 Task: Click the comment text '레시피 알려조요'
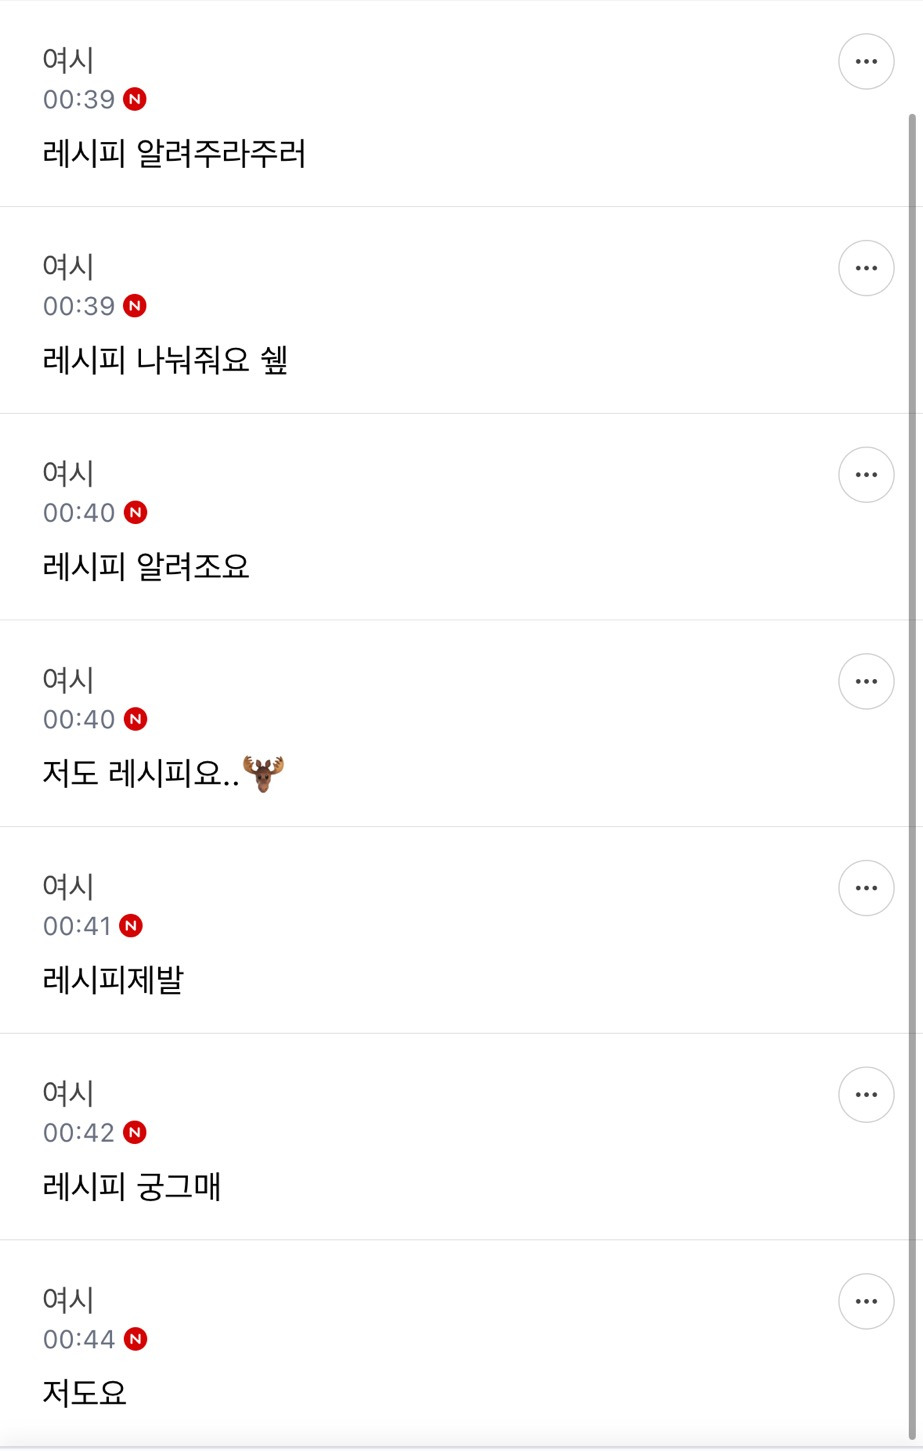pos(146,567)
